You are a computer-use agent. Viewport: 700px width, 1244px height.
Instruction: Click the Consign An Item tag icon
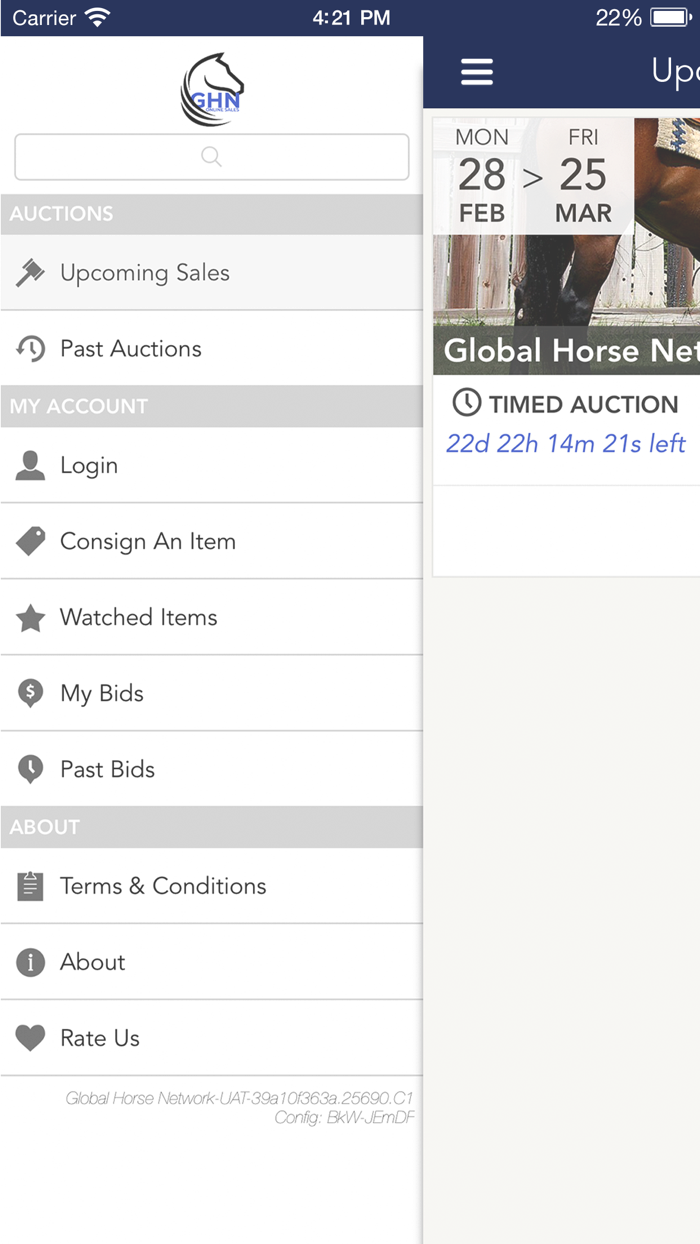(30, 540)
